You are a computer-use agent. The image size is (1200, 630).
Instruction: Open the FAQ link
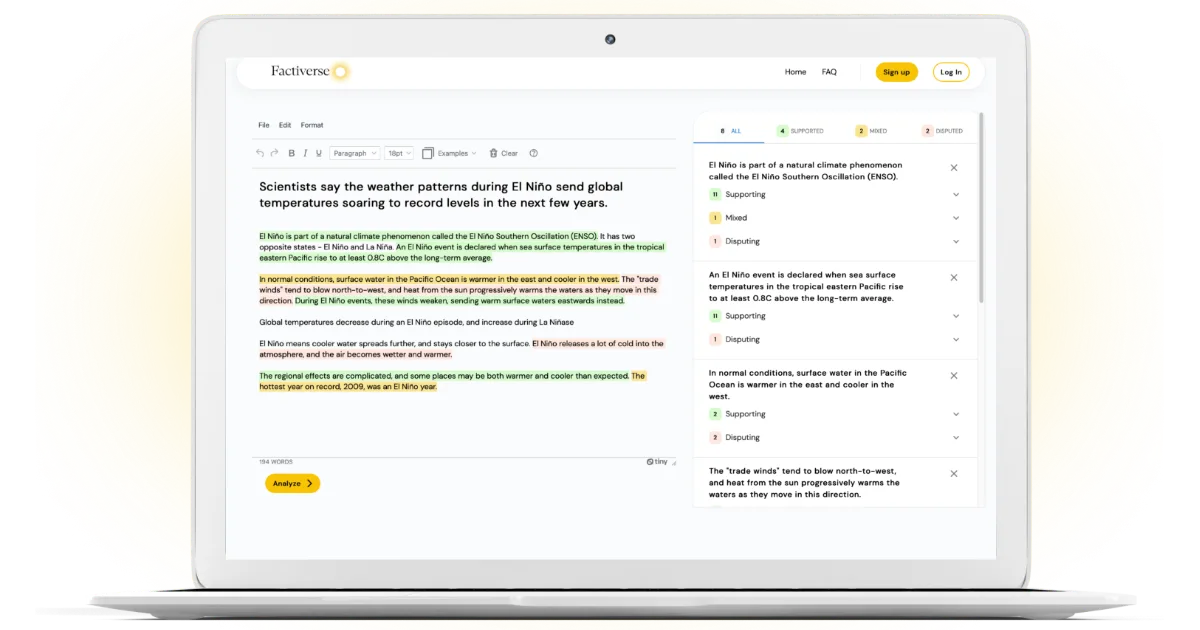[x=829, y=72]
